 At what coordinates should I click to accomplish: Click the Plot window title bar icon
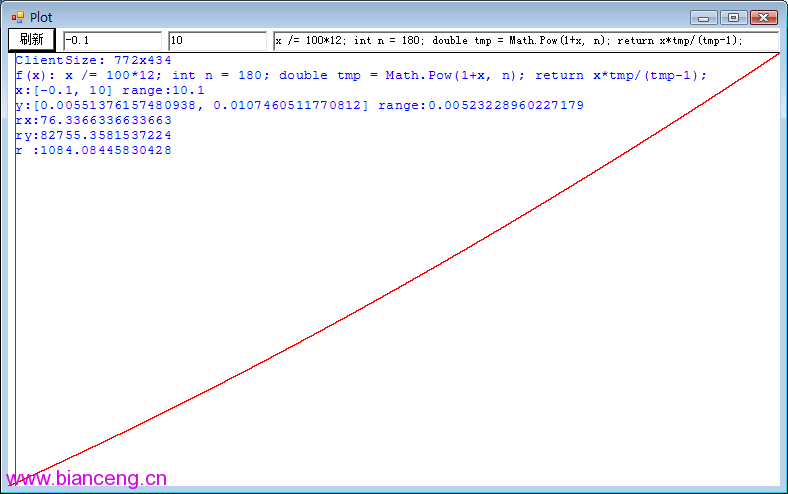coord(18,18)
